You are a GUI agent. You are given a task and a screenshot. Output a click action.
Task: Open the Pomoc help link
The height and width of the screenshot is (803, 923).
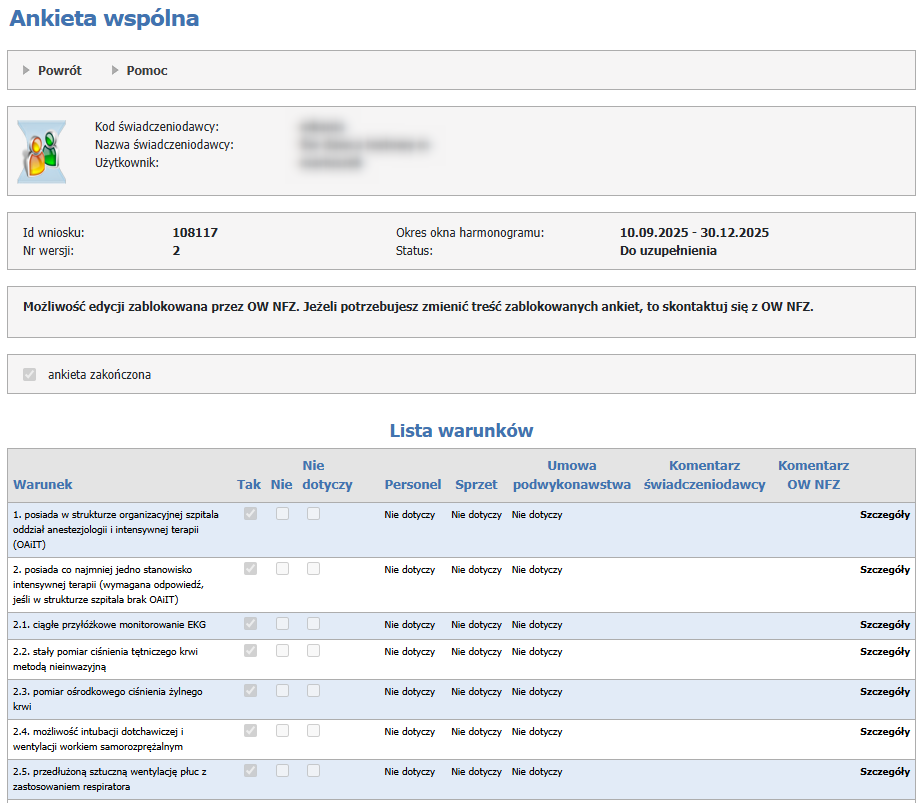[x=147, y=71]
